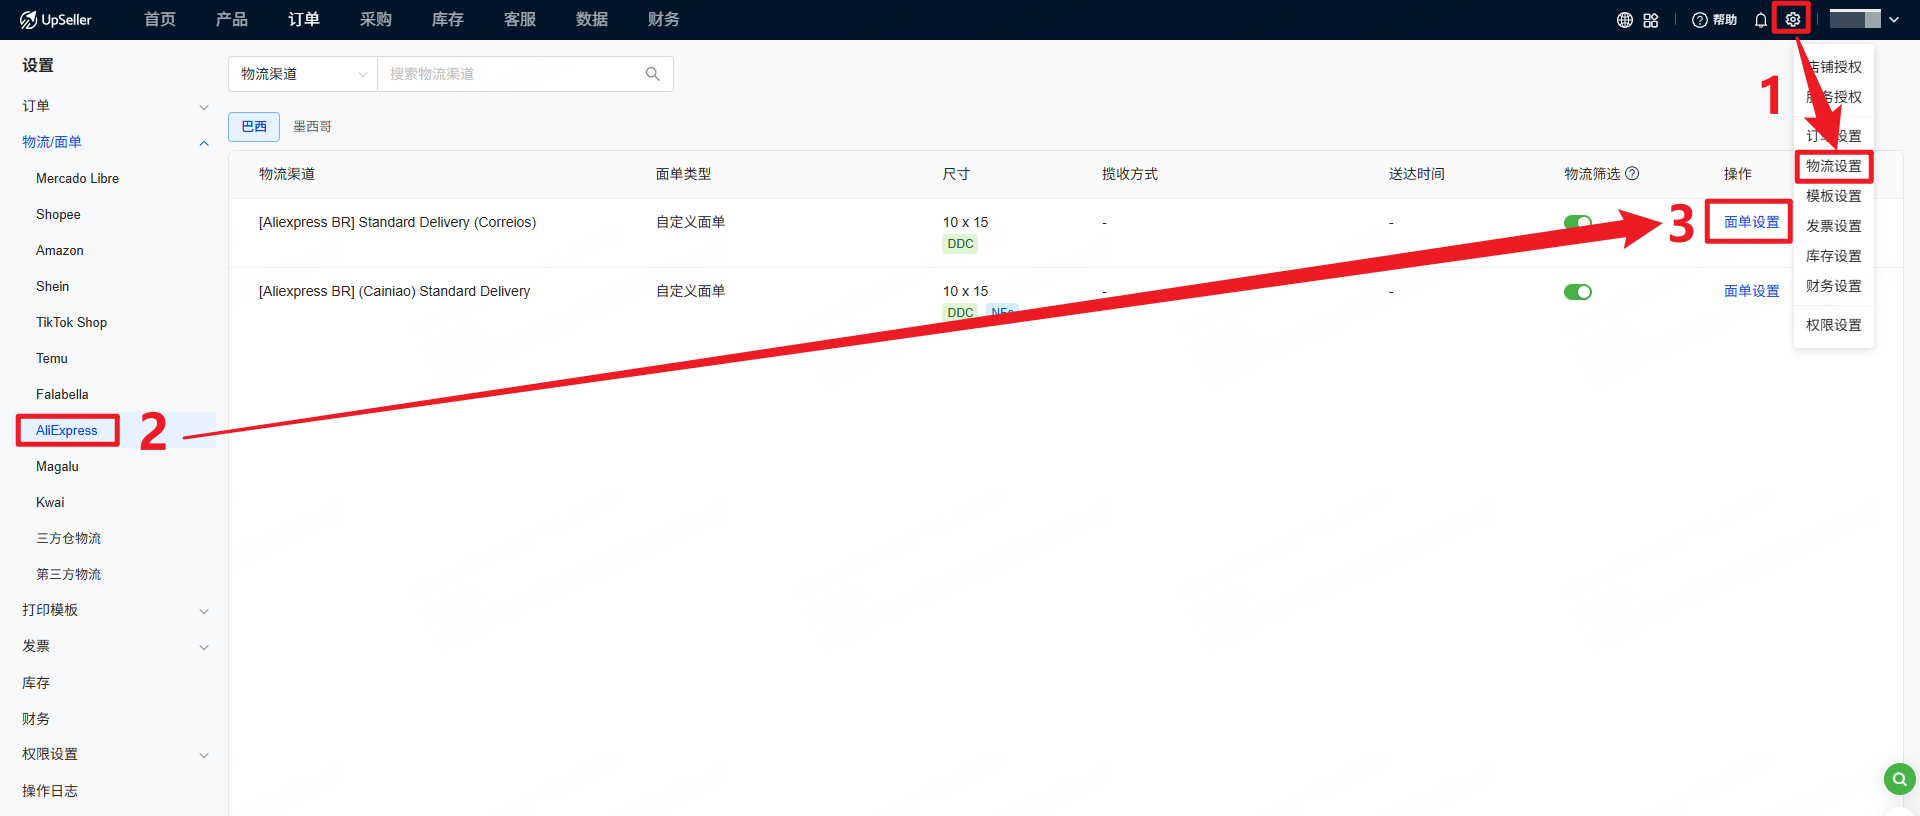1920x816 pixels.
Task: Toggle the Cainiao Standard Delivery switch
Action: tap(1577, 292)
